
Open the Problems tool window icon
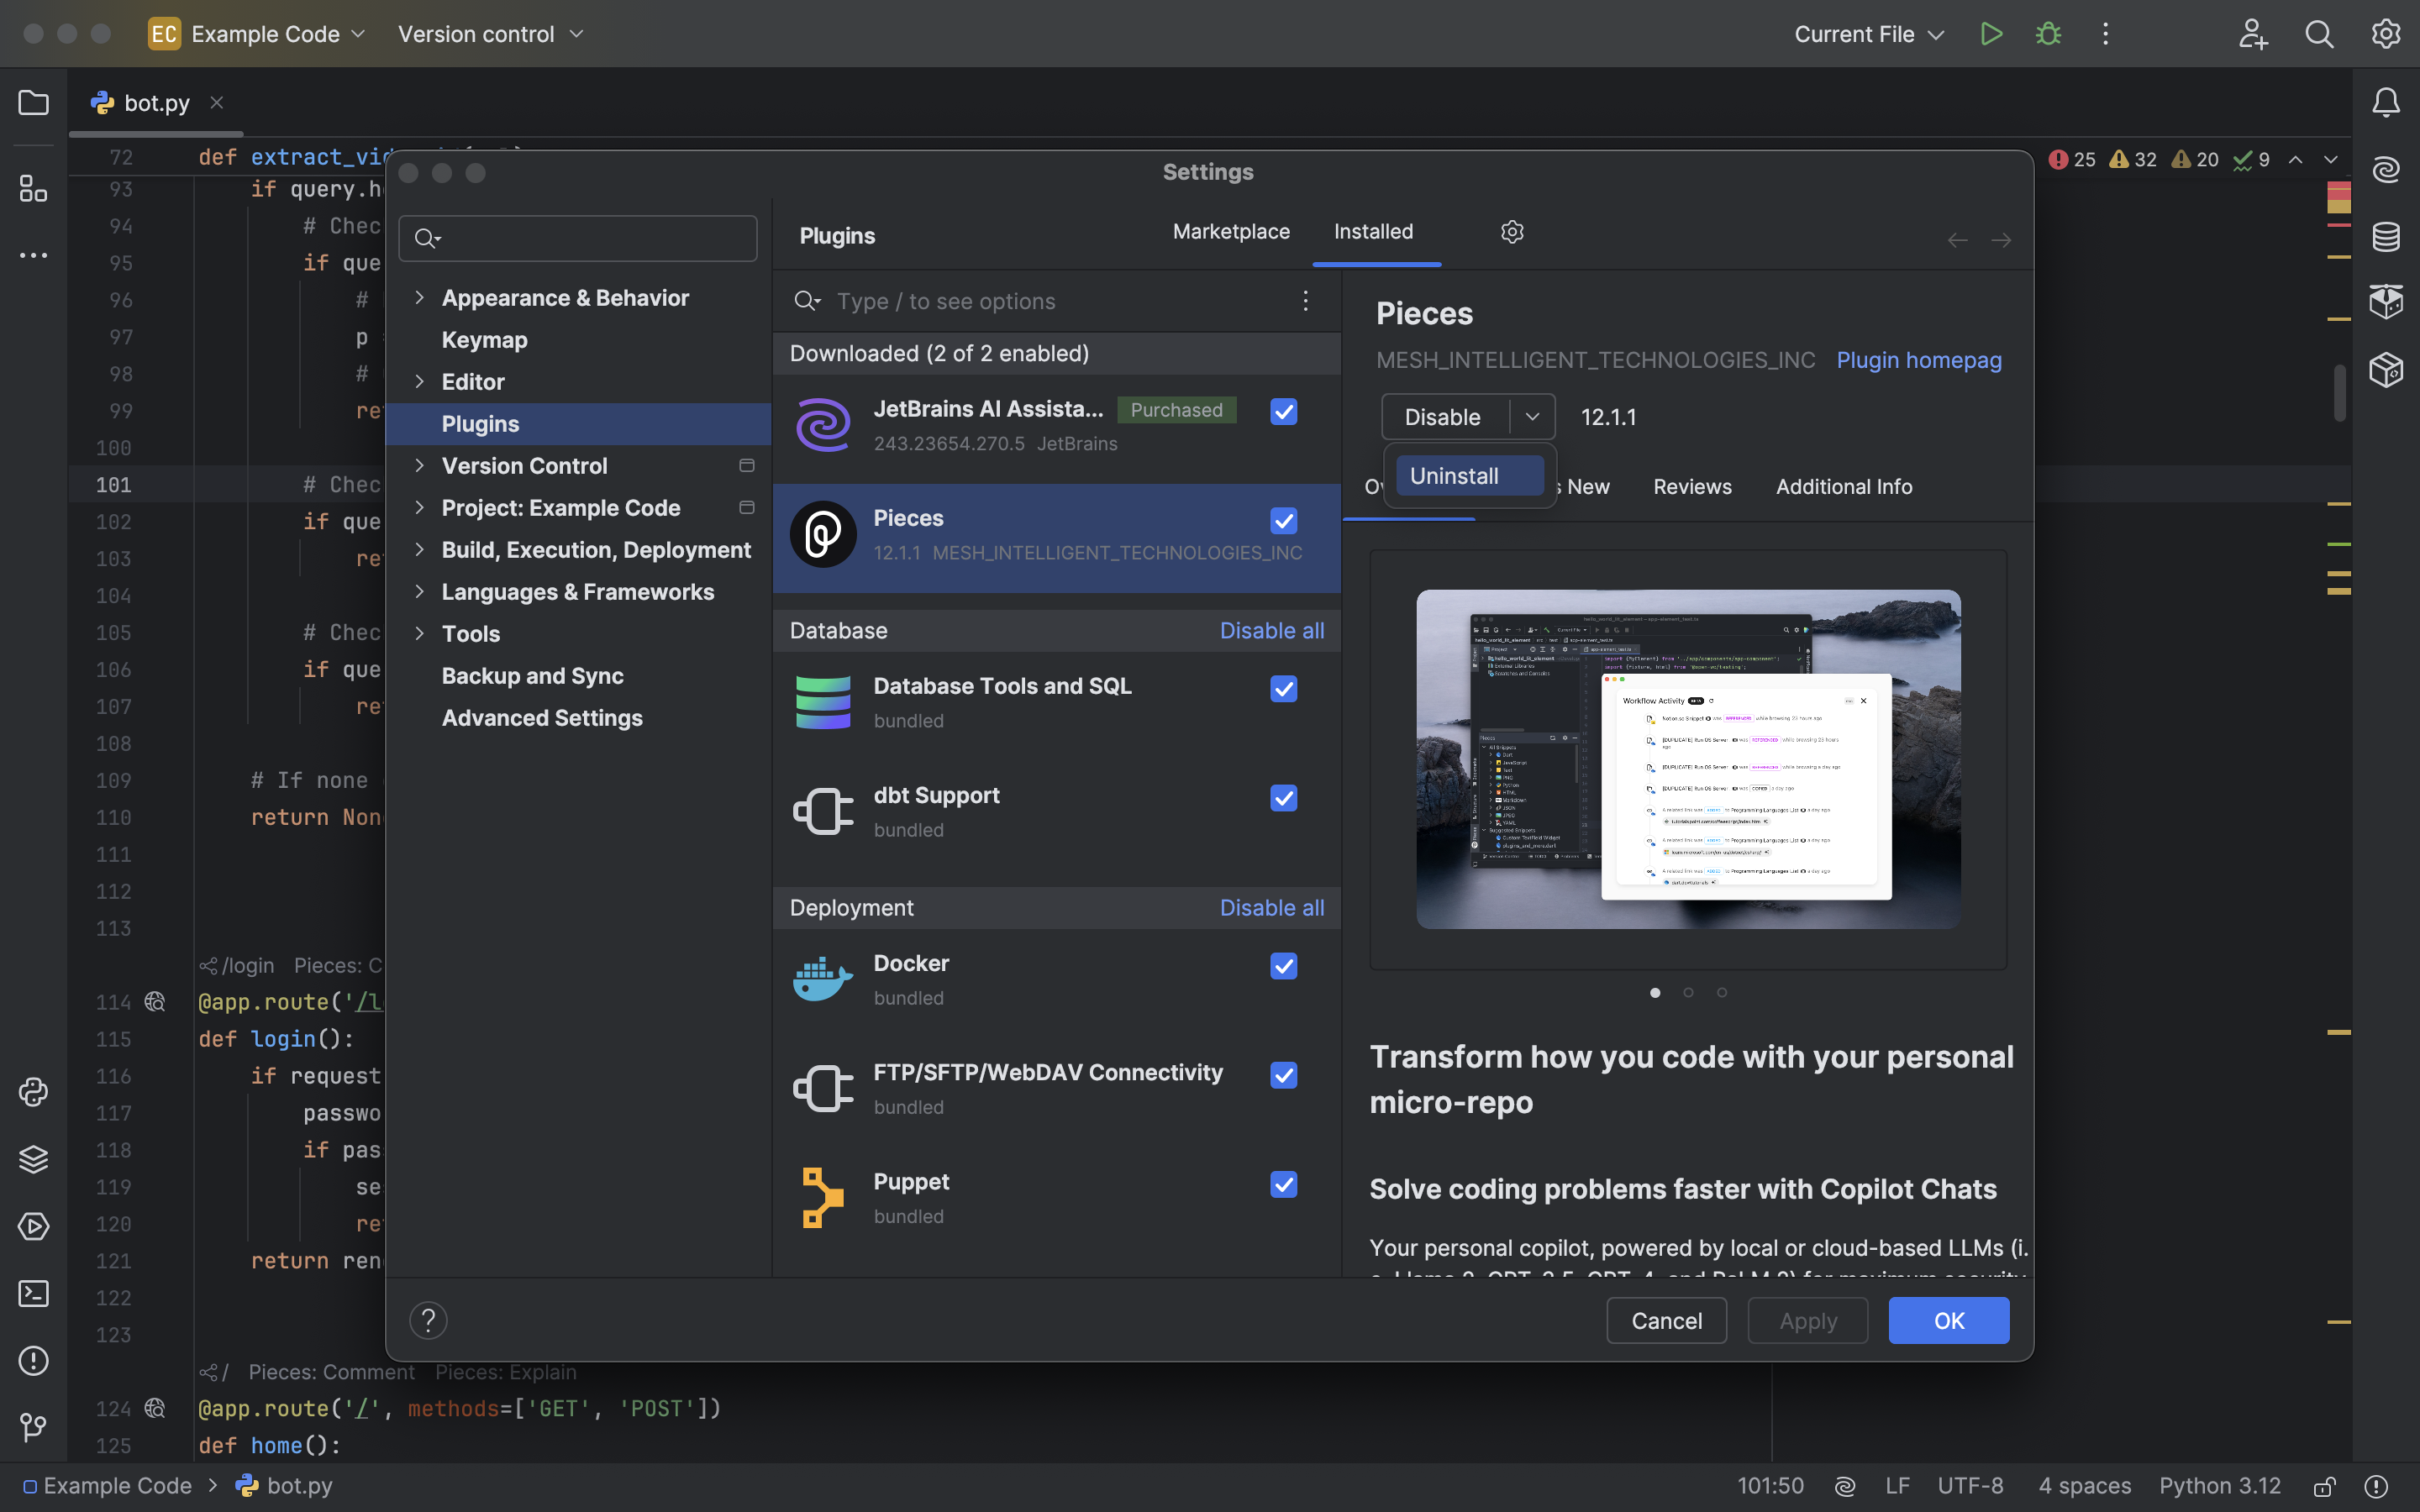coord(33,1360)
